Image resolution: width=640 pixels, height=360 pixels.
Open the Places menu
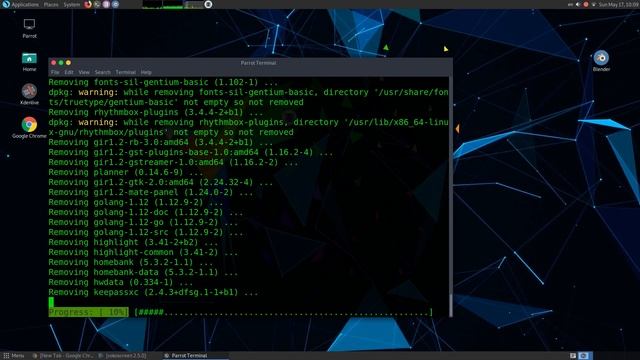tap(51, 4)
